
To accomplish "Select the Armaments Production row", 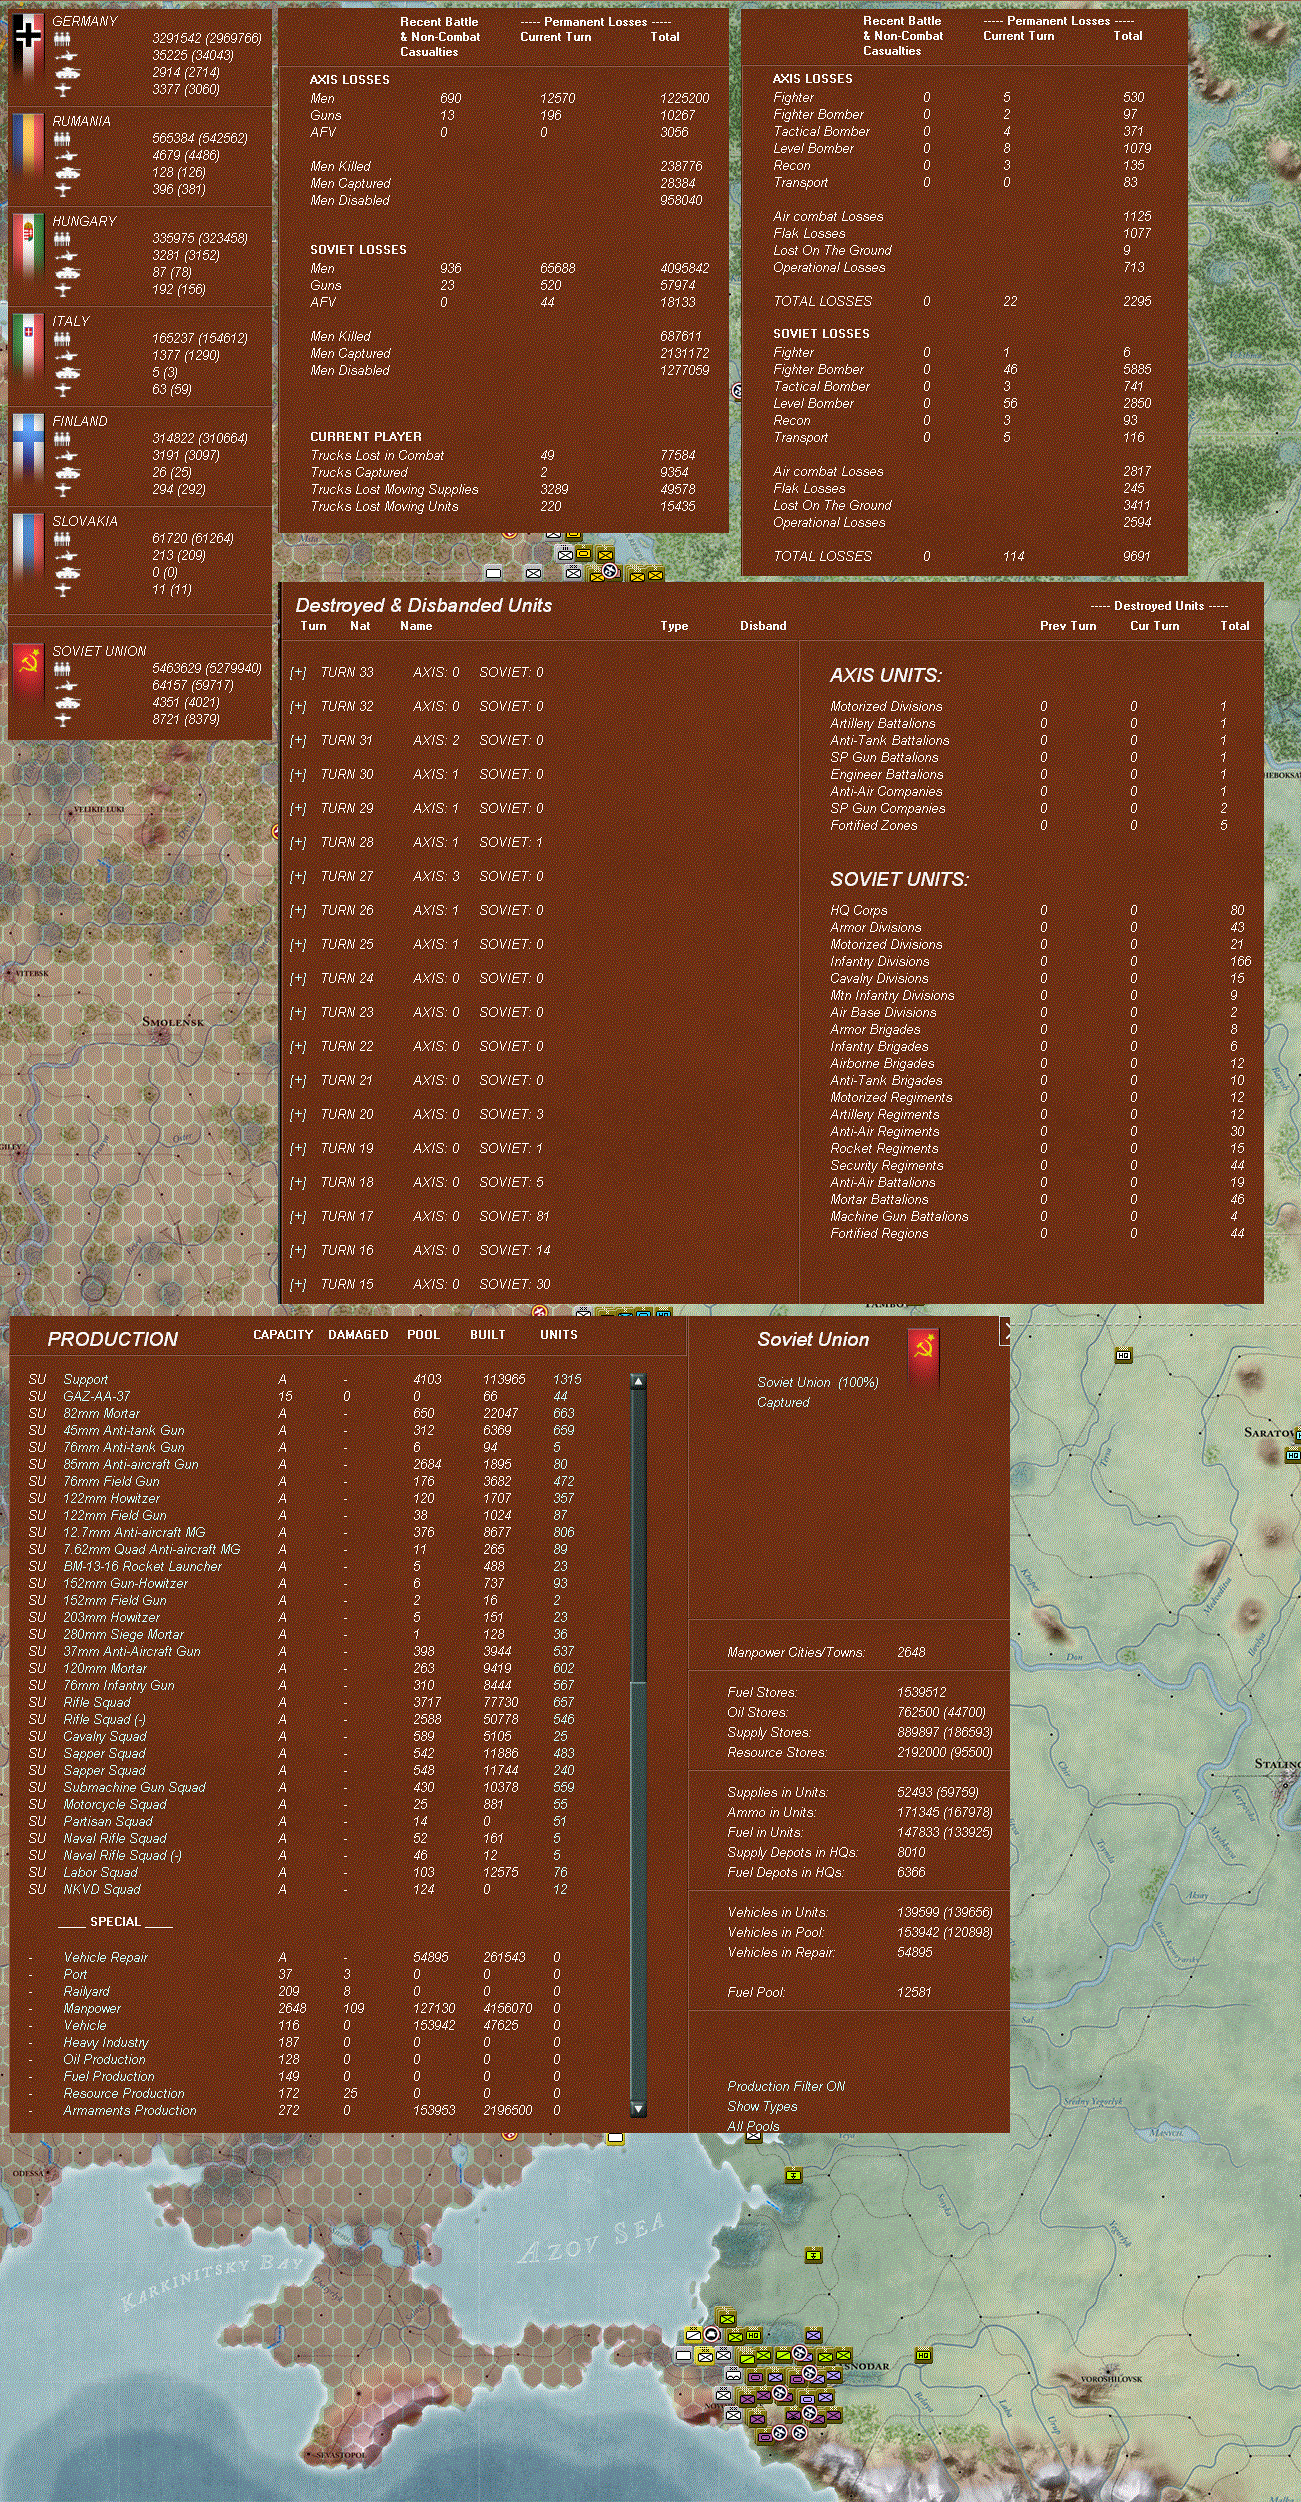I will (306, 2111).
